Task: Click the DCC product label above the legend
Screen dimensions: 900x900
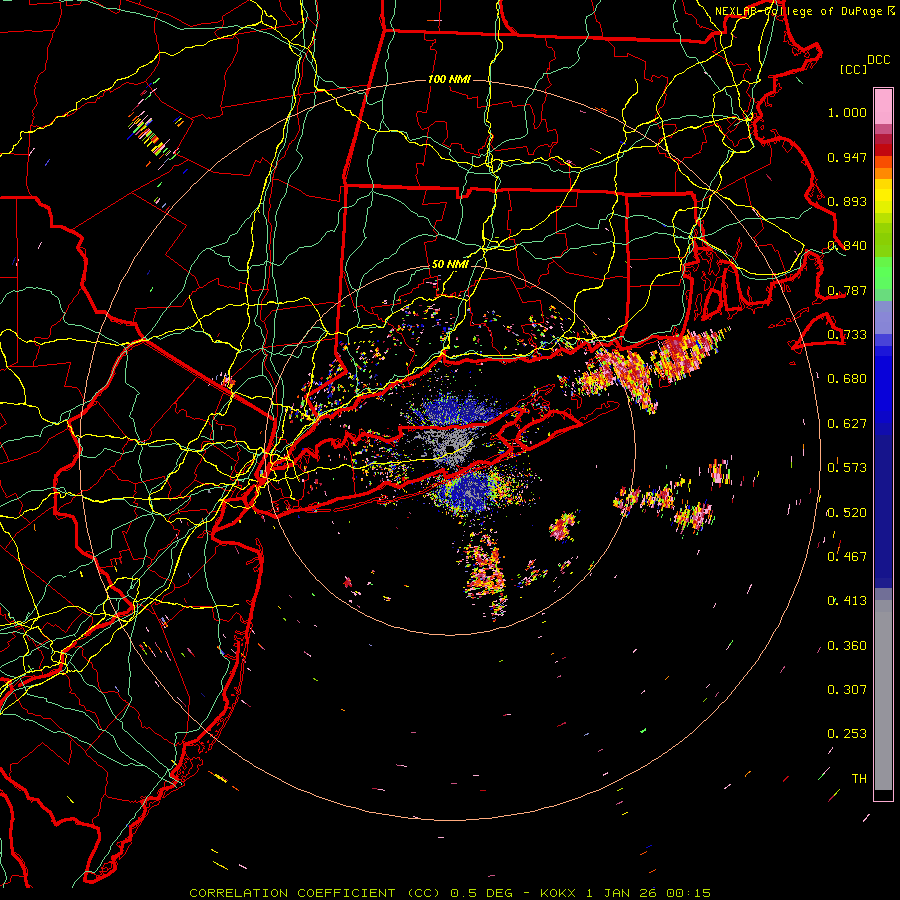Action: pos(878,60)
